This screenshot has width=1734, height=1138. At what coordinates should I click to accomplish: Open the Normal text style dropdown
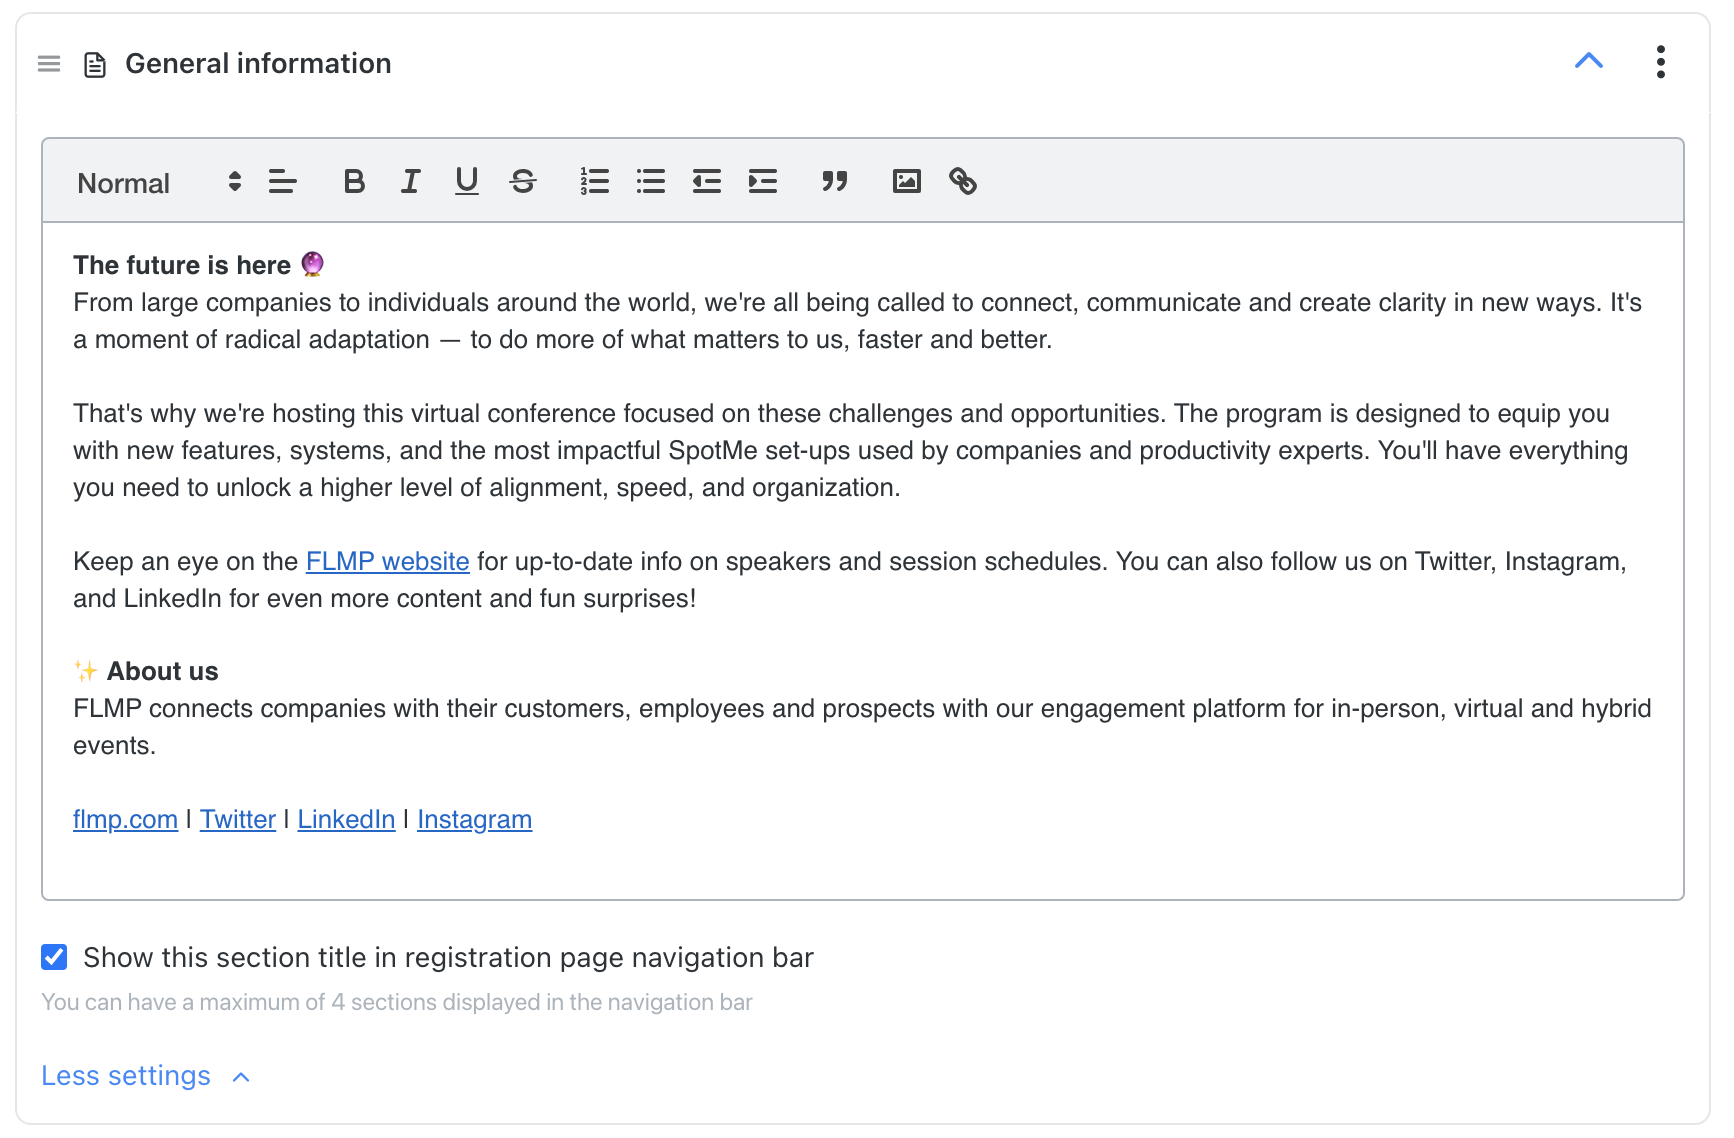(159, 183)
